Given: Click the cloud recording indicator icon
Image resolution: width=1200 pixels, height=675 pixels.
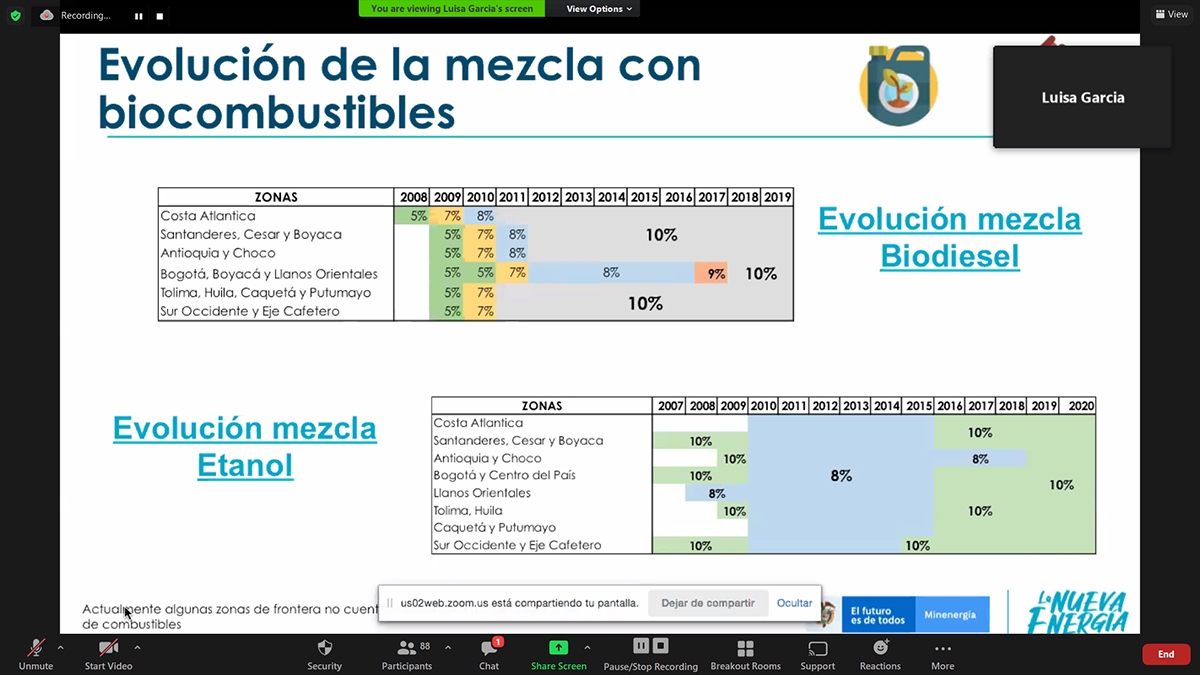Looking at the screenshot, I should (x=47, y=15).
